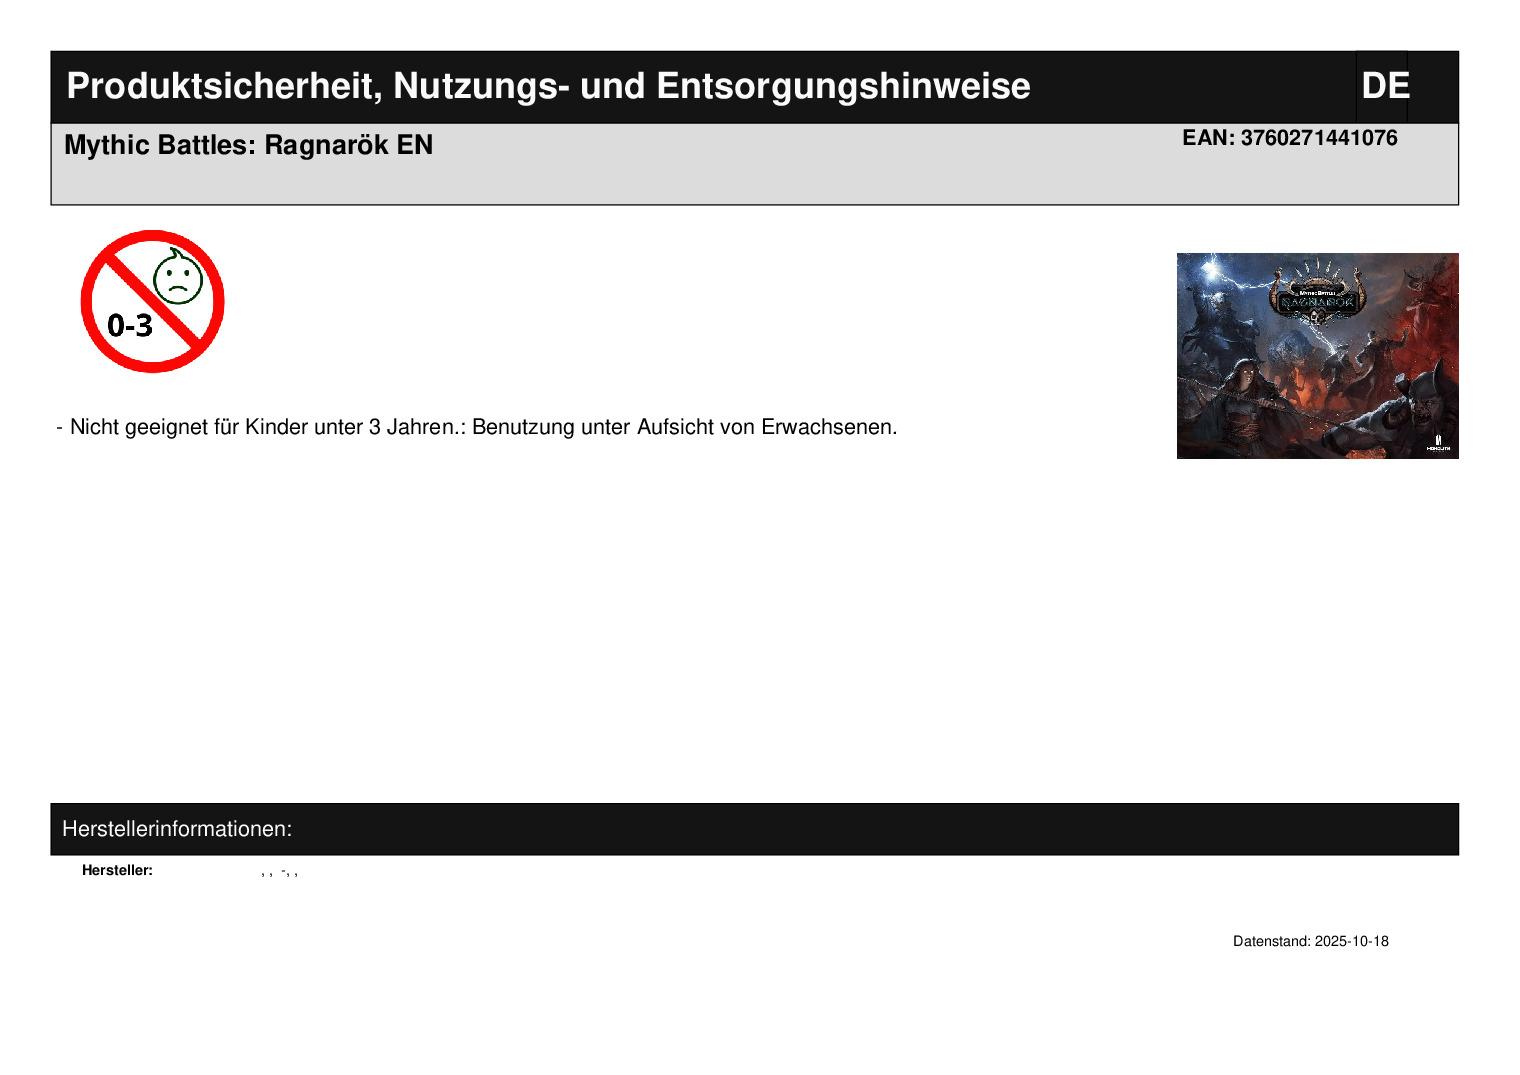Click the "EAN:" label beside the barcode number
This screenshot has width=1520, height=1075.
point(1208,138)
